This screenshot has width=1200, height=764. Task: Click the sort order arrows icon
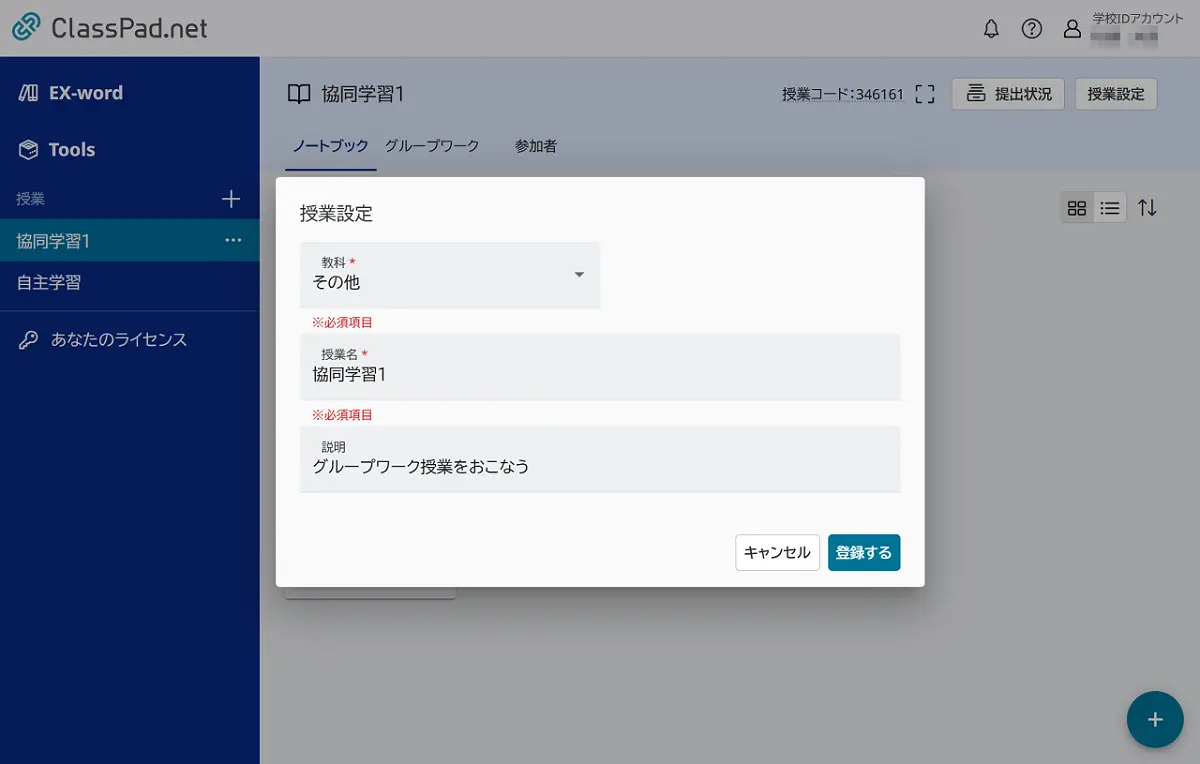(x=1147, y=207)
